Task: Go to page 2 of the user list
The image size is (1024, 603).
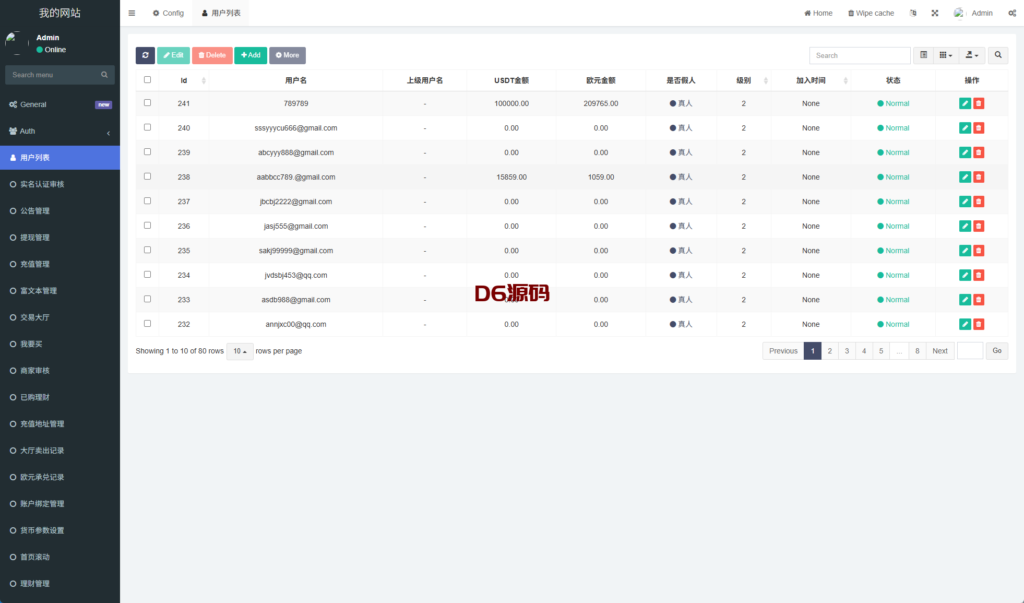Action: (829, 351)
